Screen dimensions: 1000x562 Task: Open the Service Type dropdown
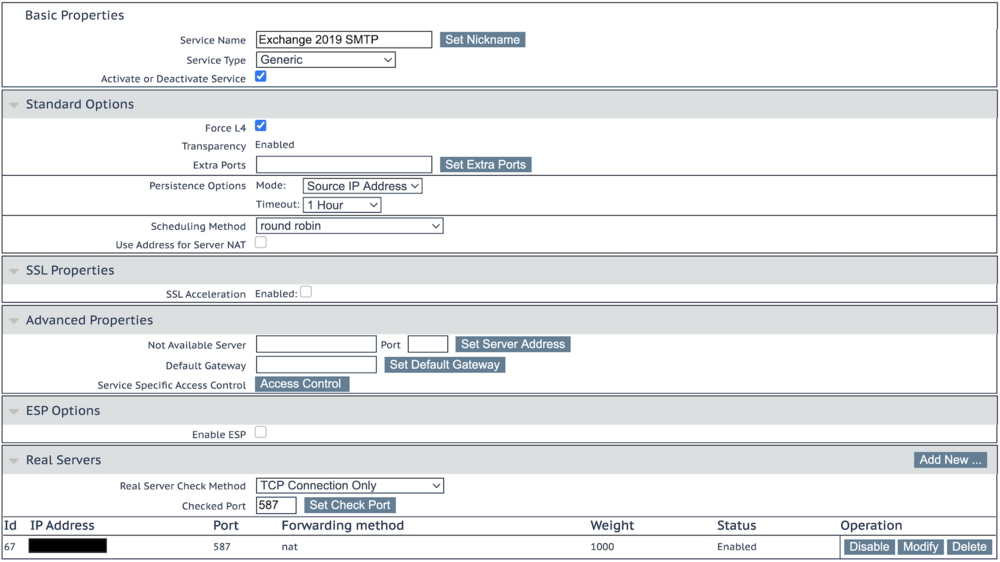tap(326, 60)
